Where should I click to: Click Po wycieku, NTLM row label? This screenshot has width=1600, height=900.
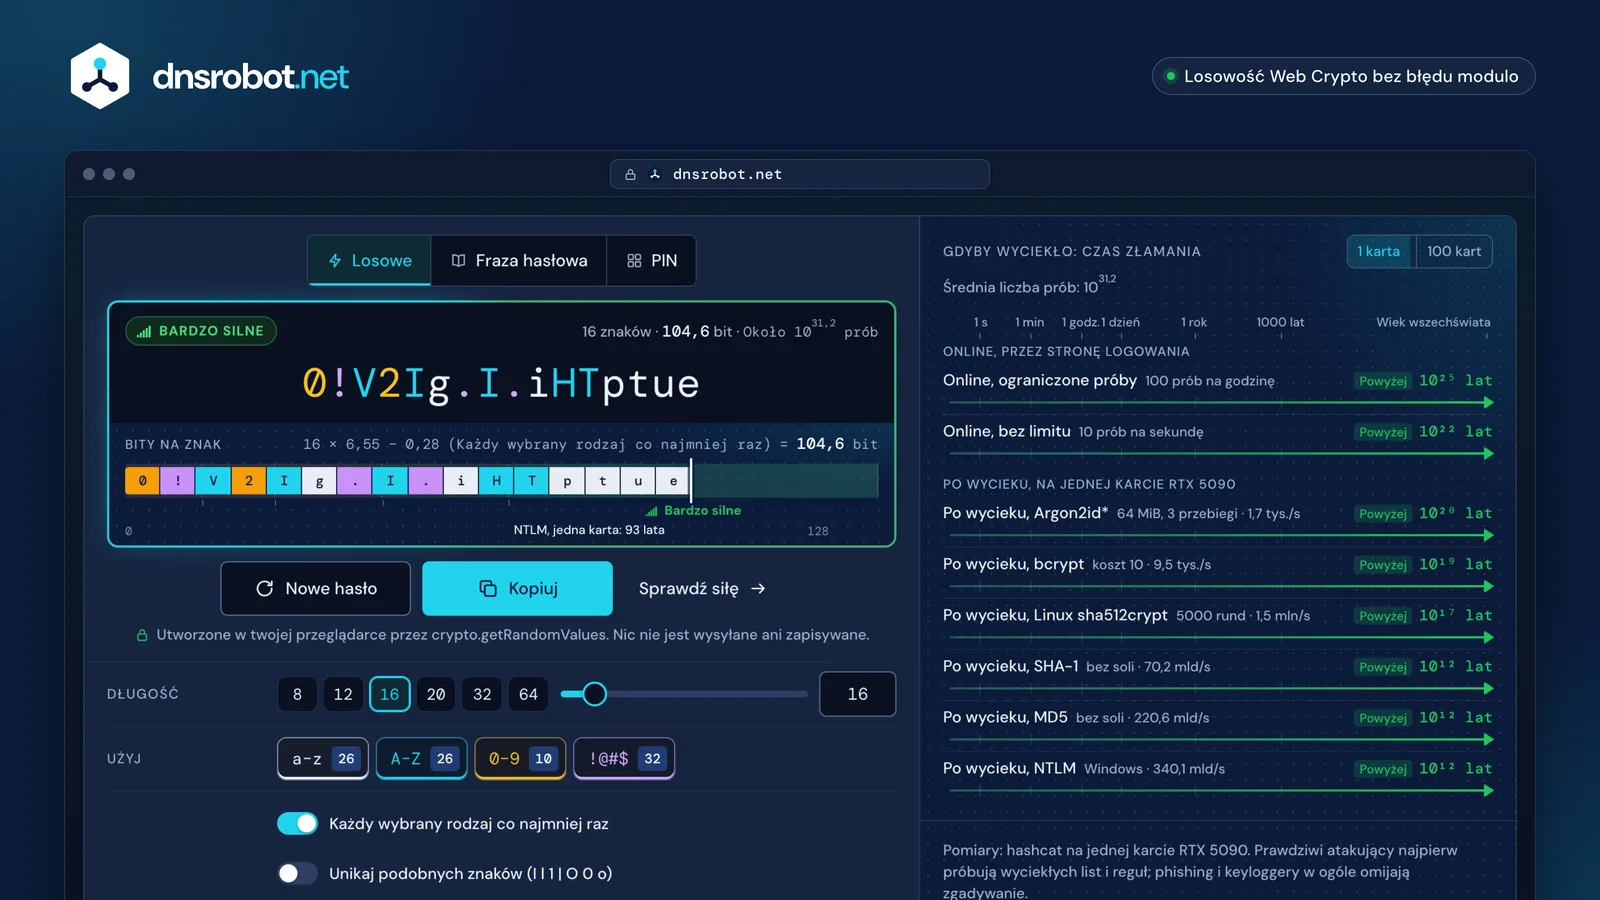[1009, 768]
